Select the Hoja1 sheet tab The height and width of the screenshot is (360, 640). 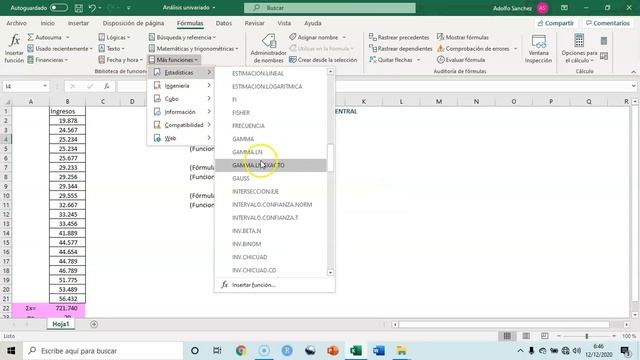(60, 324)
